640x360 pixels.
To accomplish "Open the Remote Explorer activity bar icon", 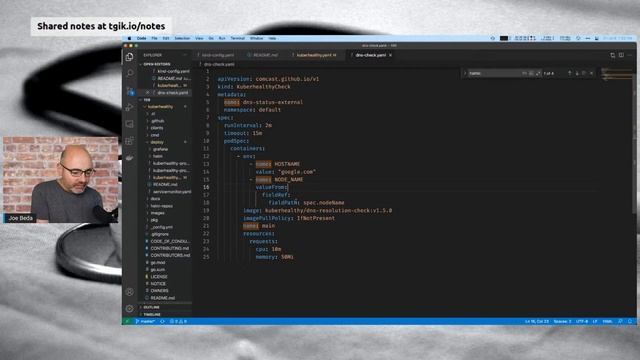I will [129, 124].
